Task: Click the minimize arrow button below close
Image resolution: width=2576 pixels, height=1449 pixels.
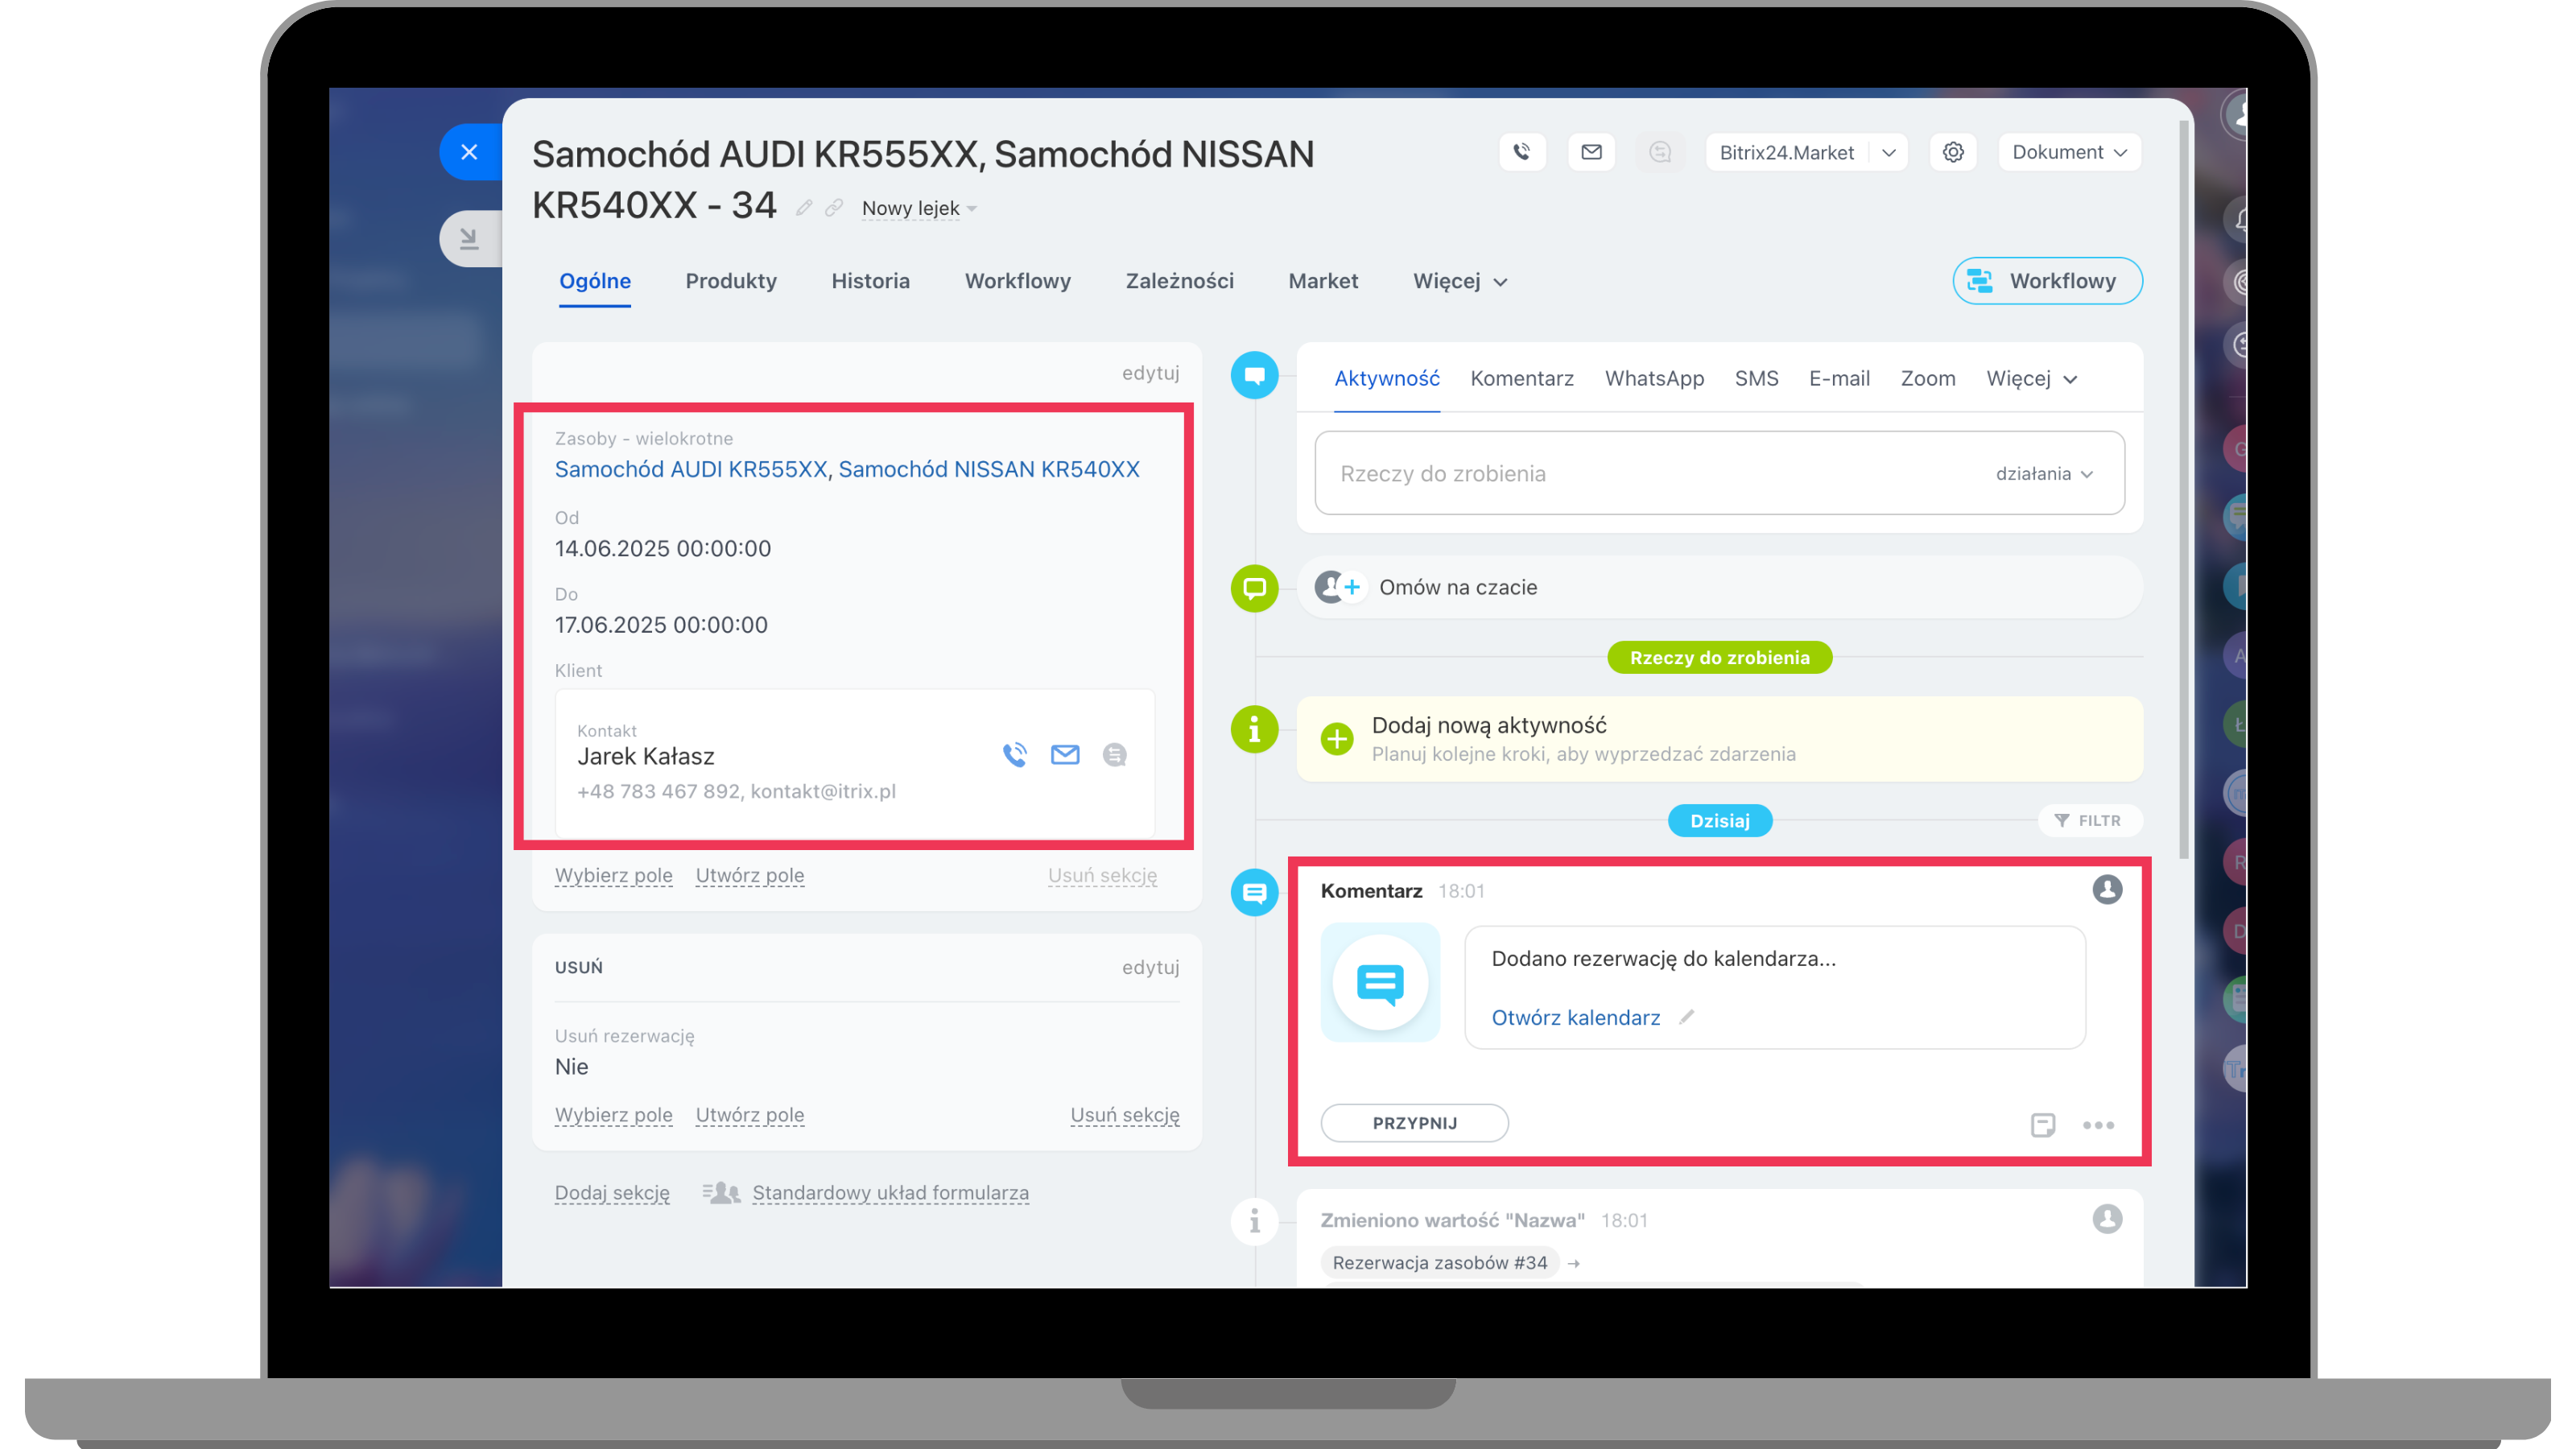Action: pos(469,238)
